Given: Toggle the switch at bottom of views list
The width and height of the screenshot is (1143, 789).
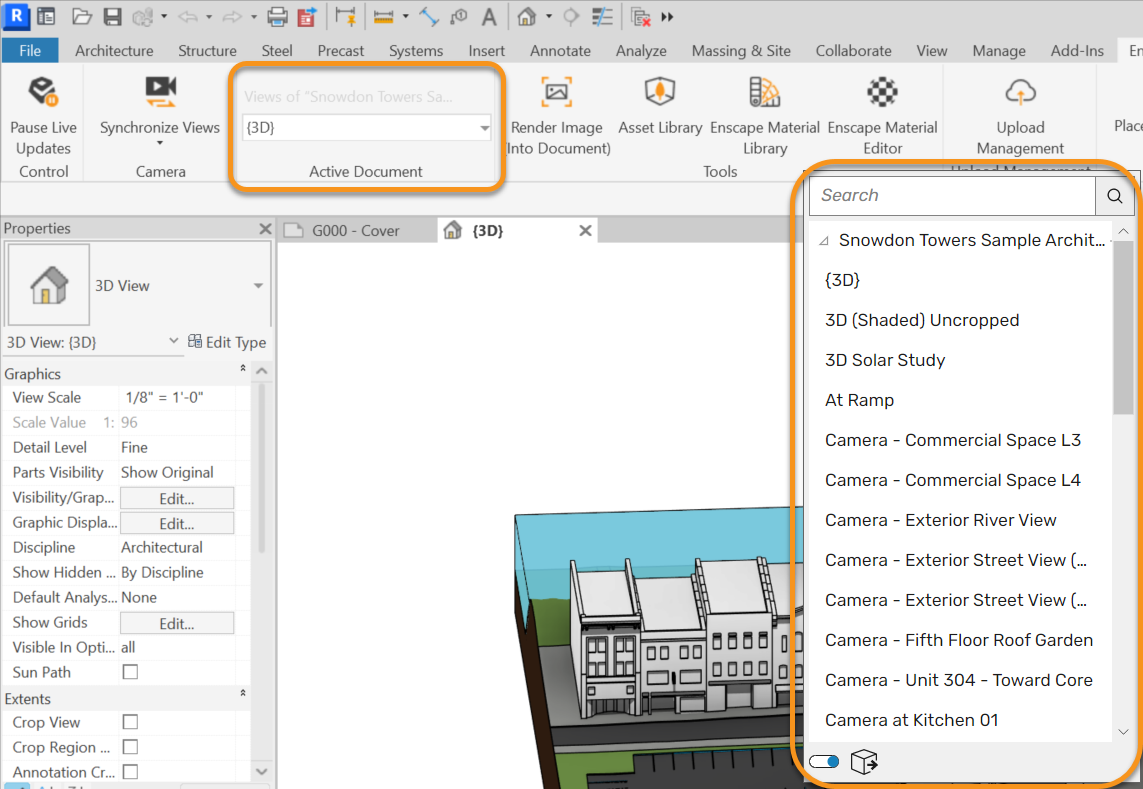Looking at the screenshot, I should pyautogui.click(x=824, y=761).
